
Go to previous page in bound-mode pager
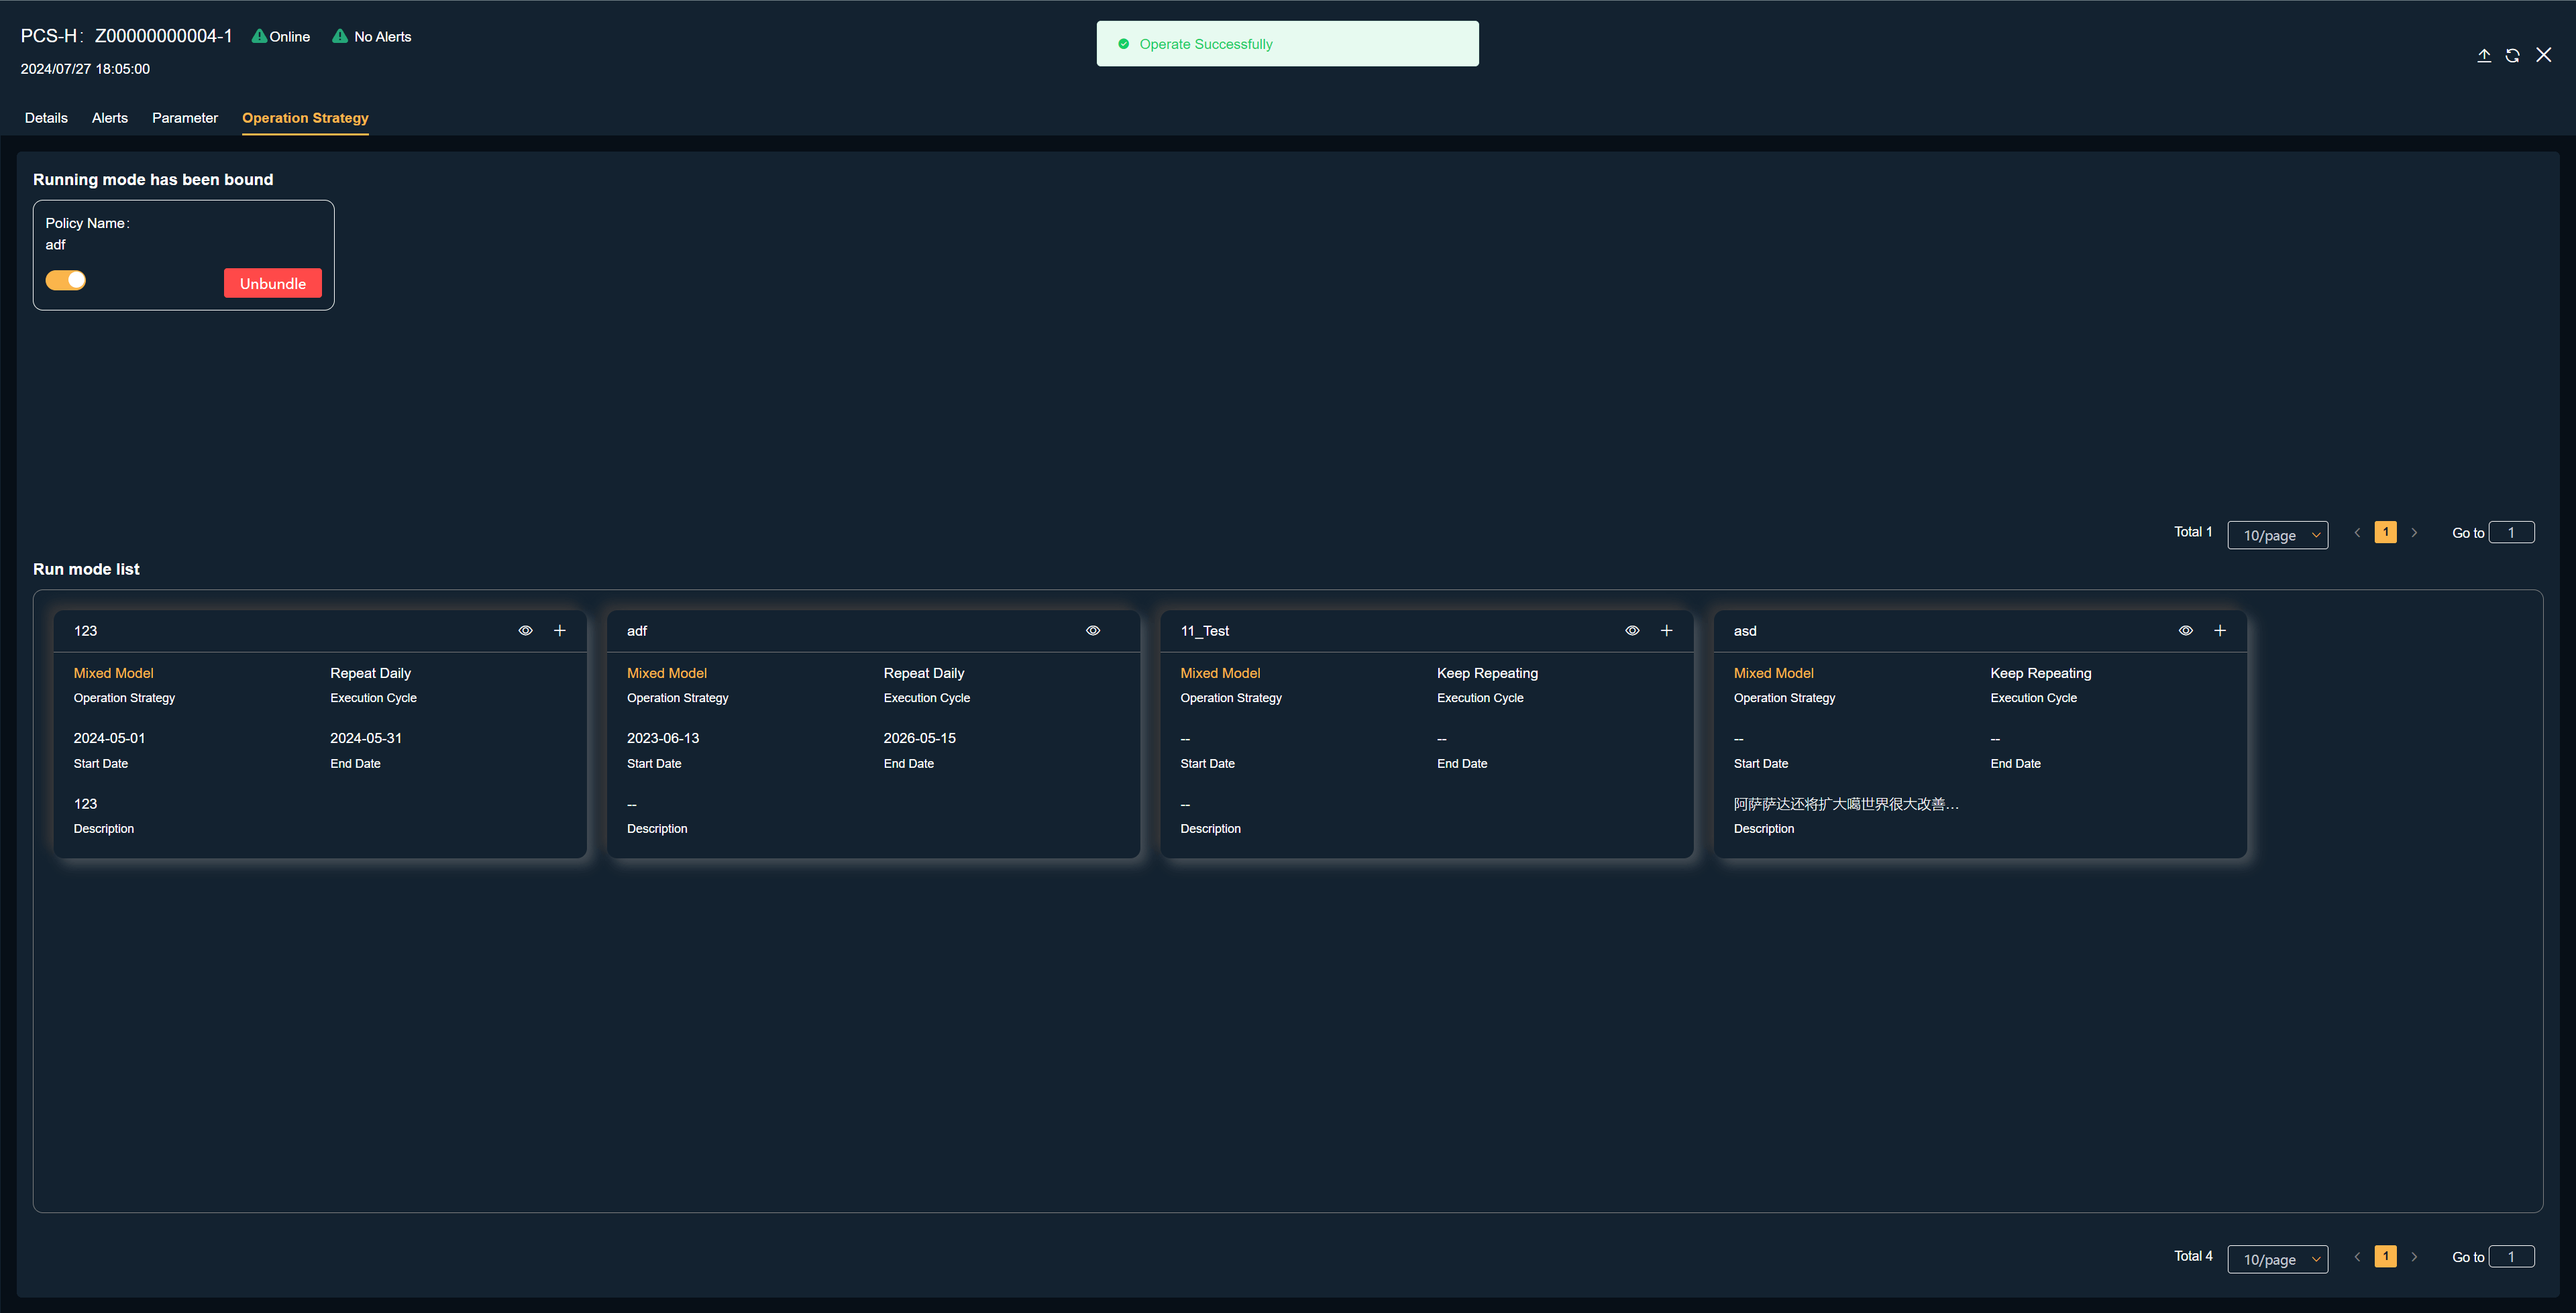pos(2357,533)
